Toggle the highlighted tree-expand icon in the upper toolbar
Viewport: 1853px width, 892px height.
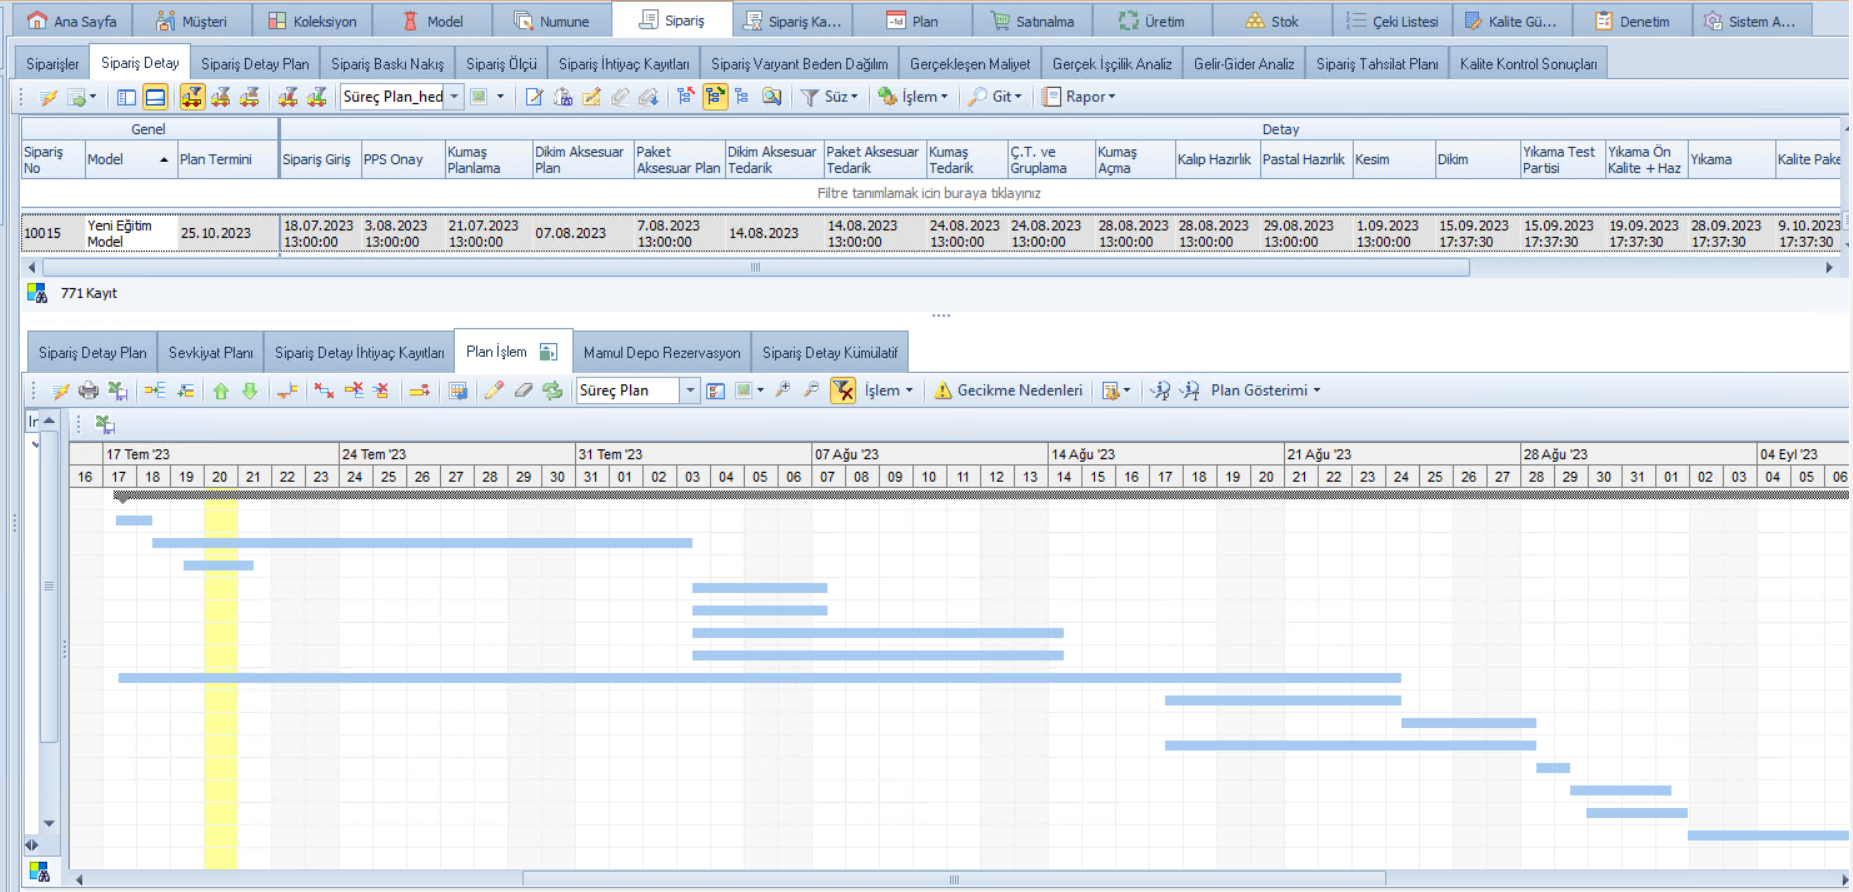pyautogui.click(x=714, y=97)
